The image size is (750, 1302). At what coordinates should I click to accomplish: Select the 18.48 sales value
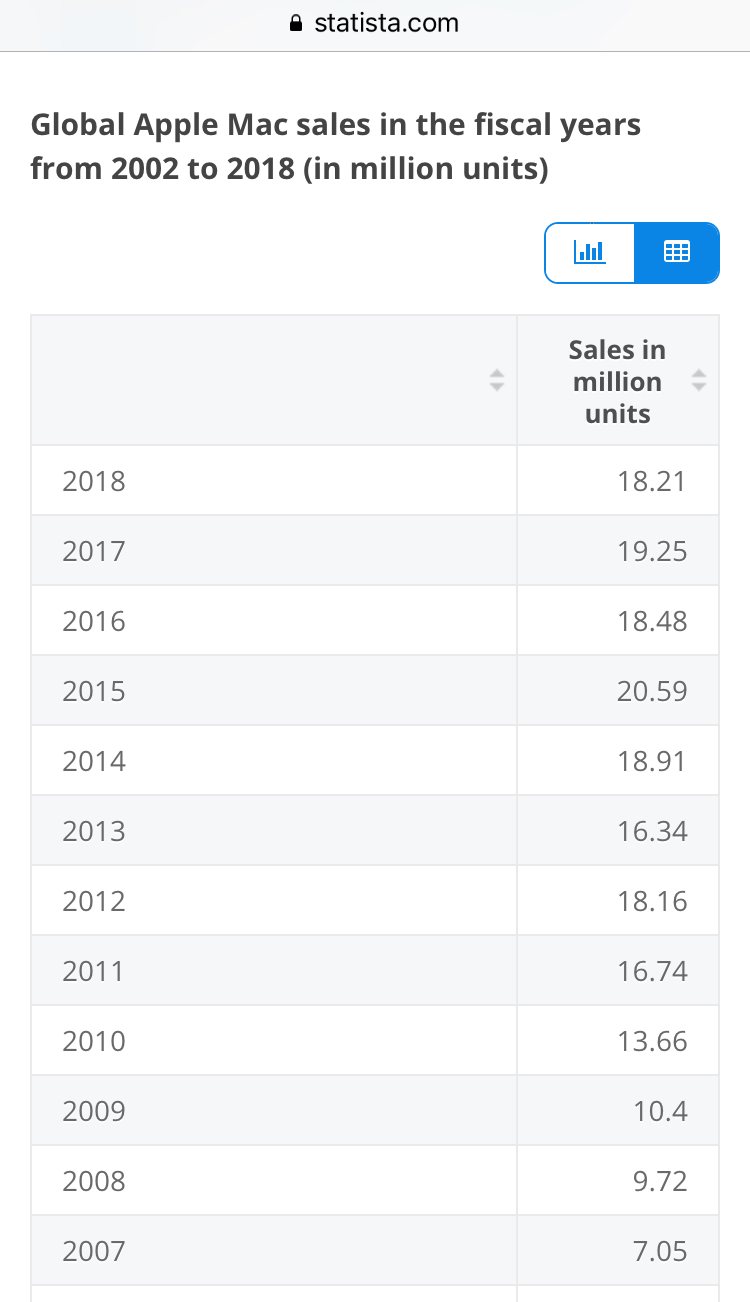point(652,621)
